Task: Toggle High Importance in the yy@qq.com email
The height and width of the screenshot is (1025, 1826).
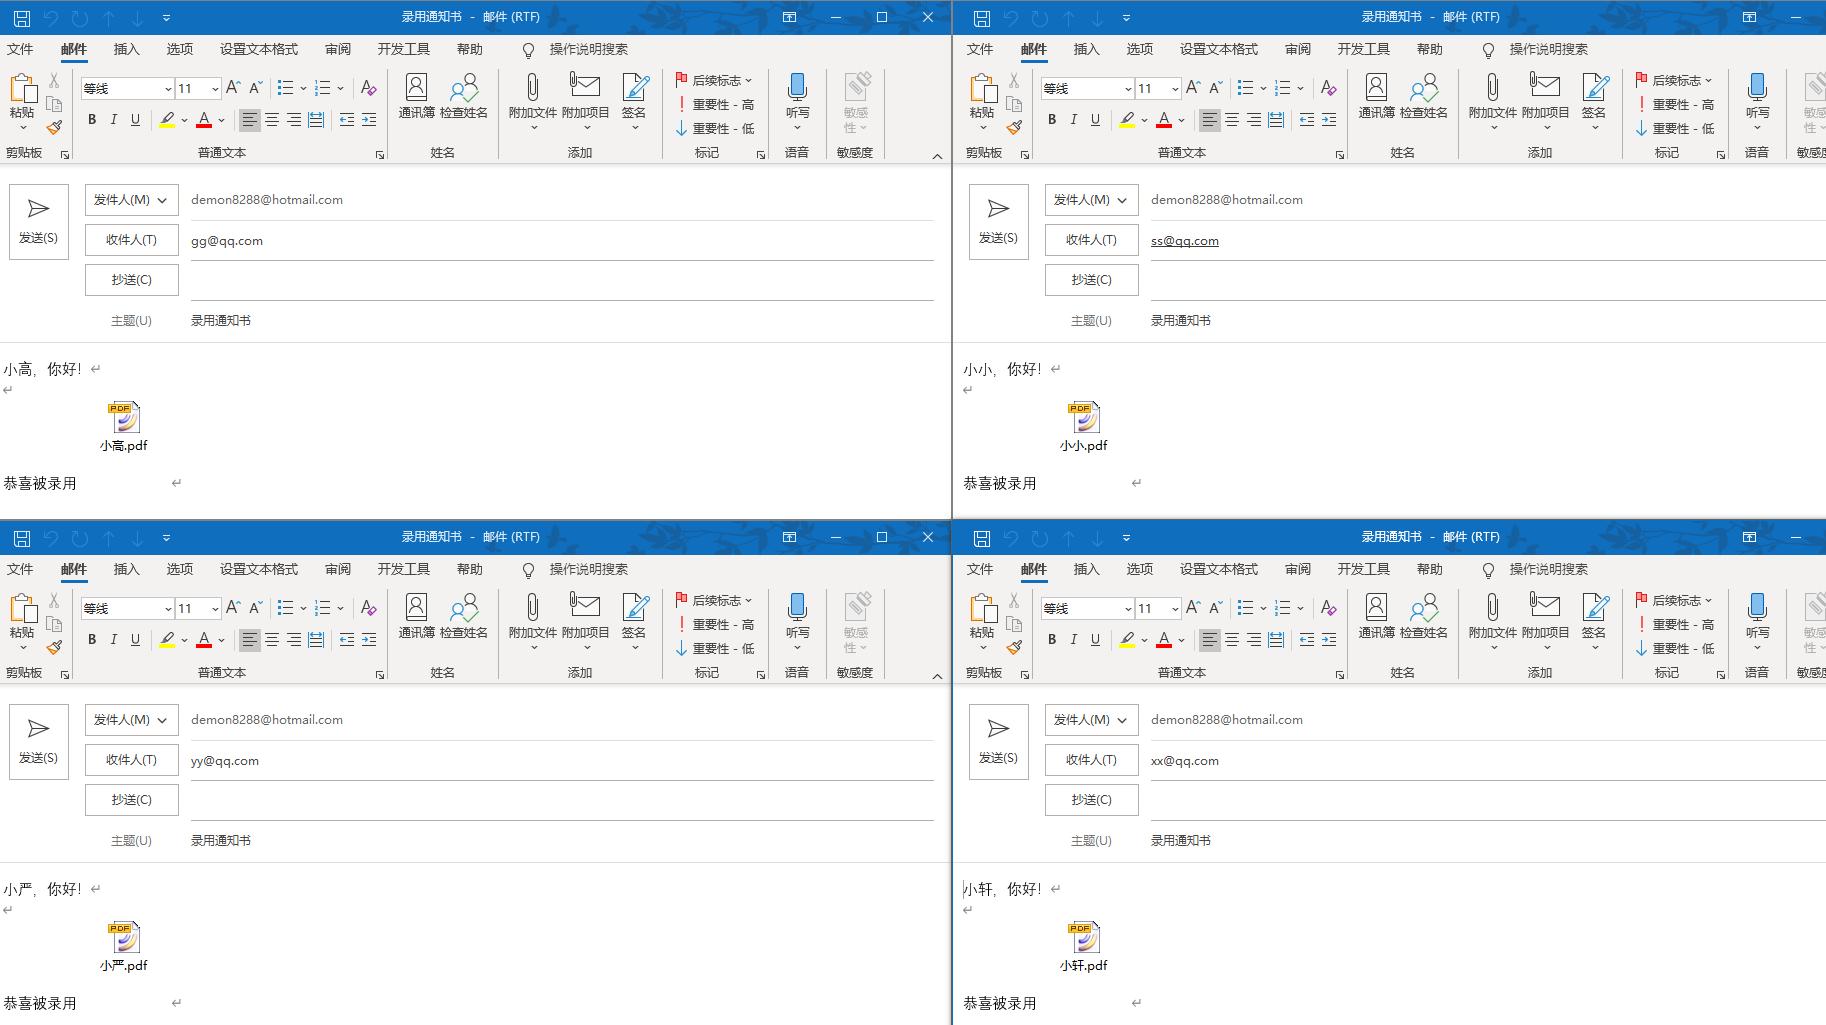Action: 715,624
